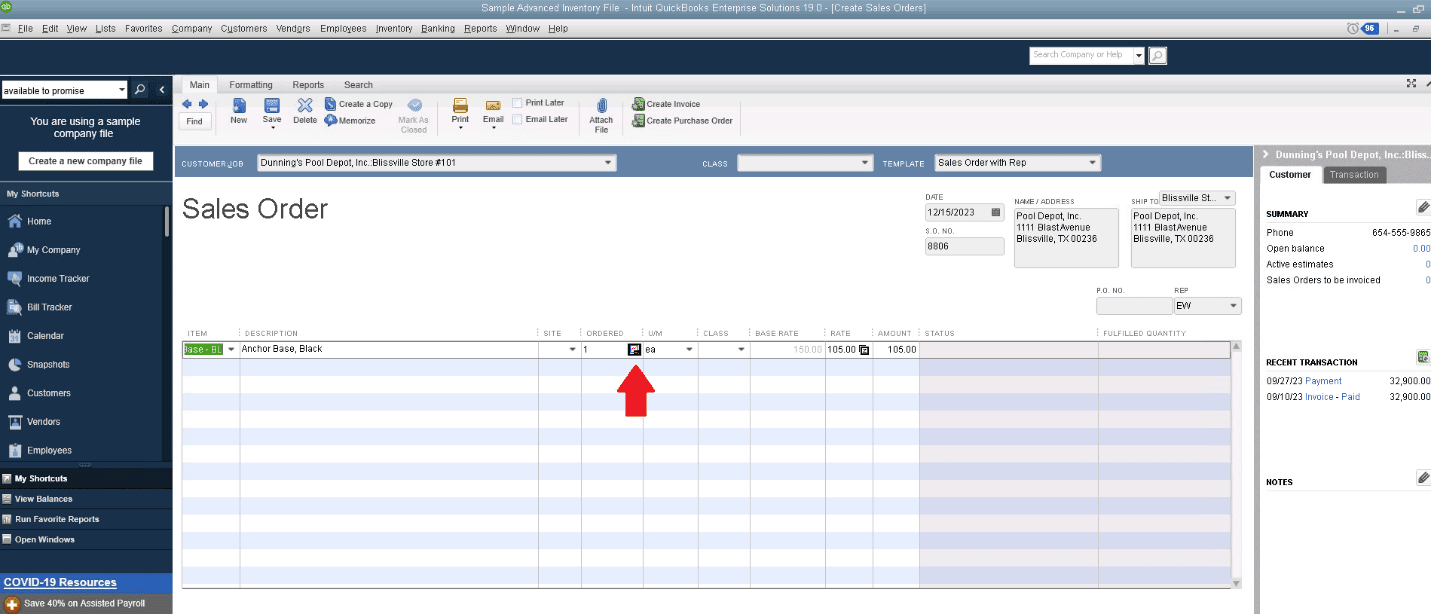Enable the Email Later checkbox
Image resolution: width=1431 pixels, height=614 pixels.
(519, 118)
